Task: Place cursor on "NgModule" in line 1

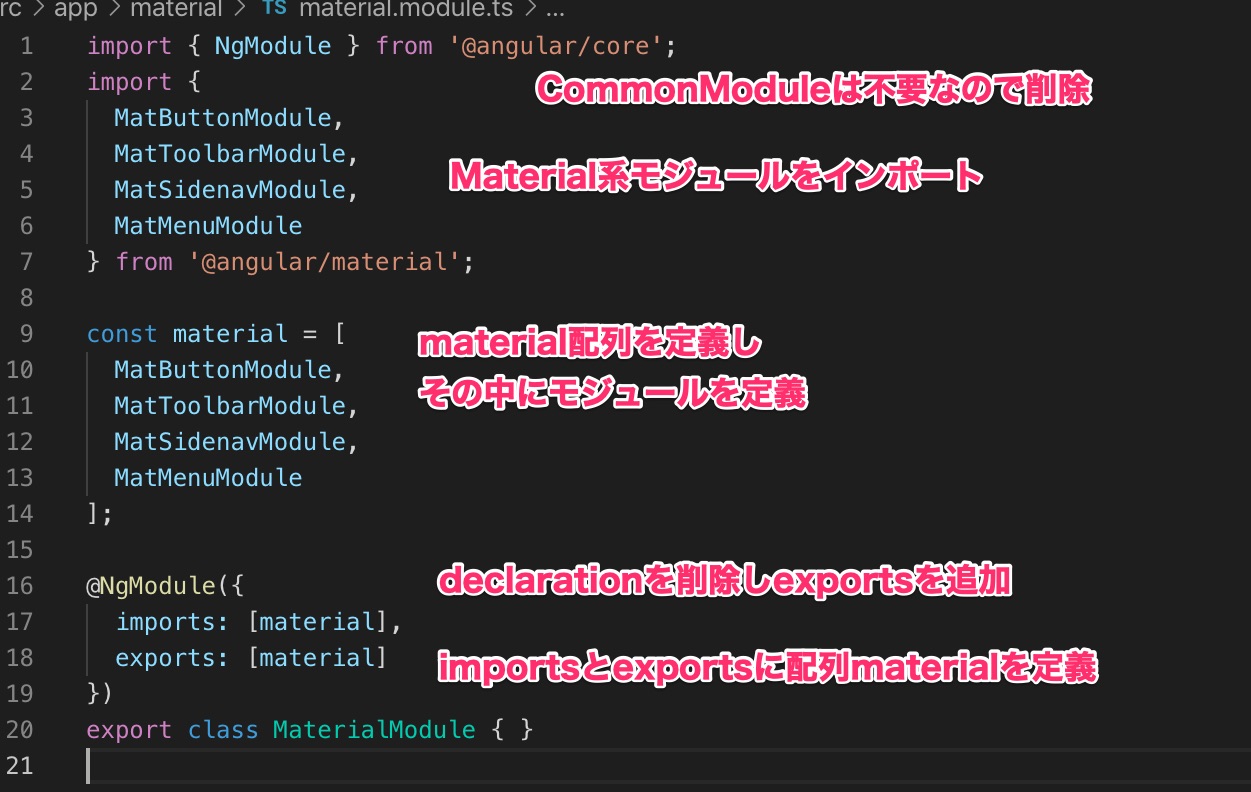Action: (x=272, y=45)
